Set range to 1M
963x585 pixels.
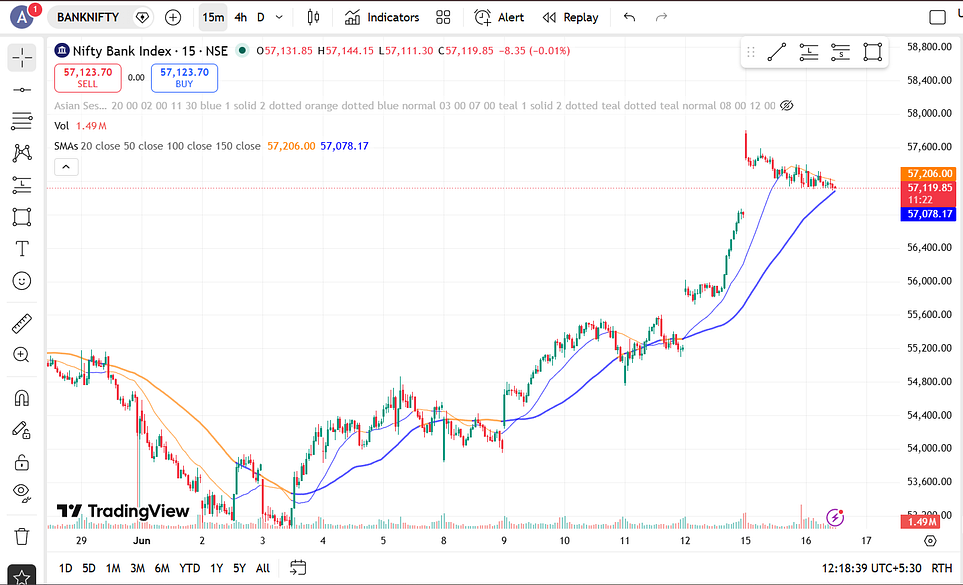click(113, 568)
